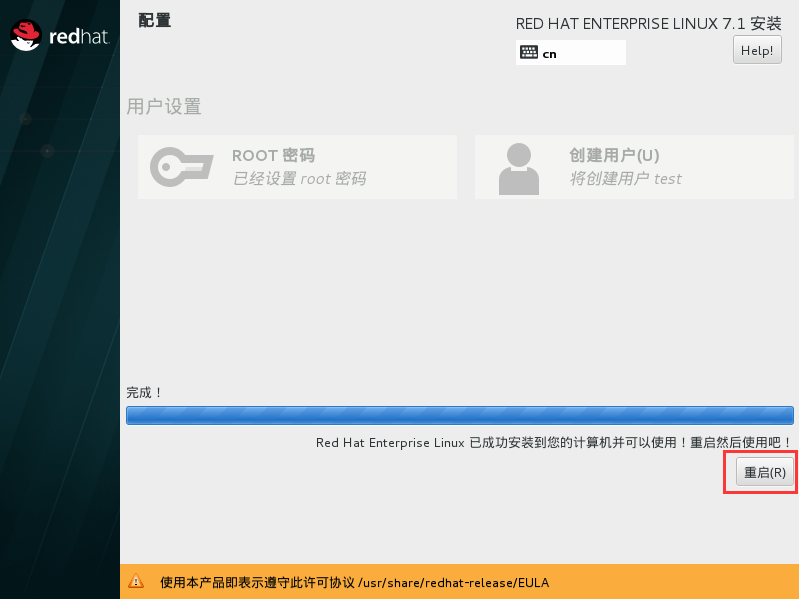Click the 已经设置 root 密码 status text
The image size is (799, 599).
[299, 179]
